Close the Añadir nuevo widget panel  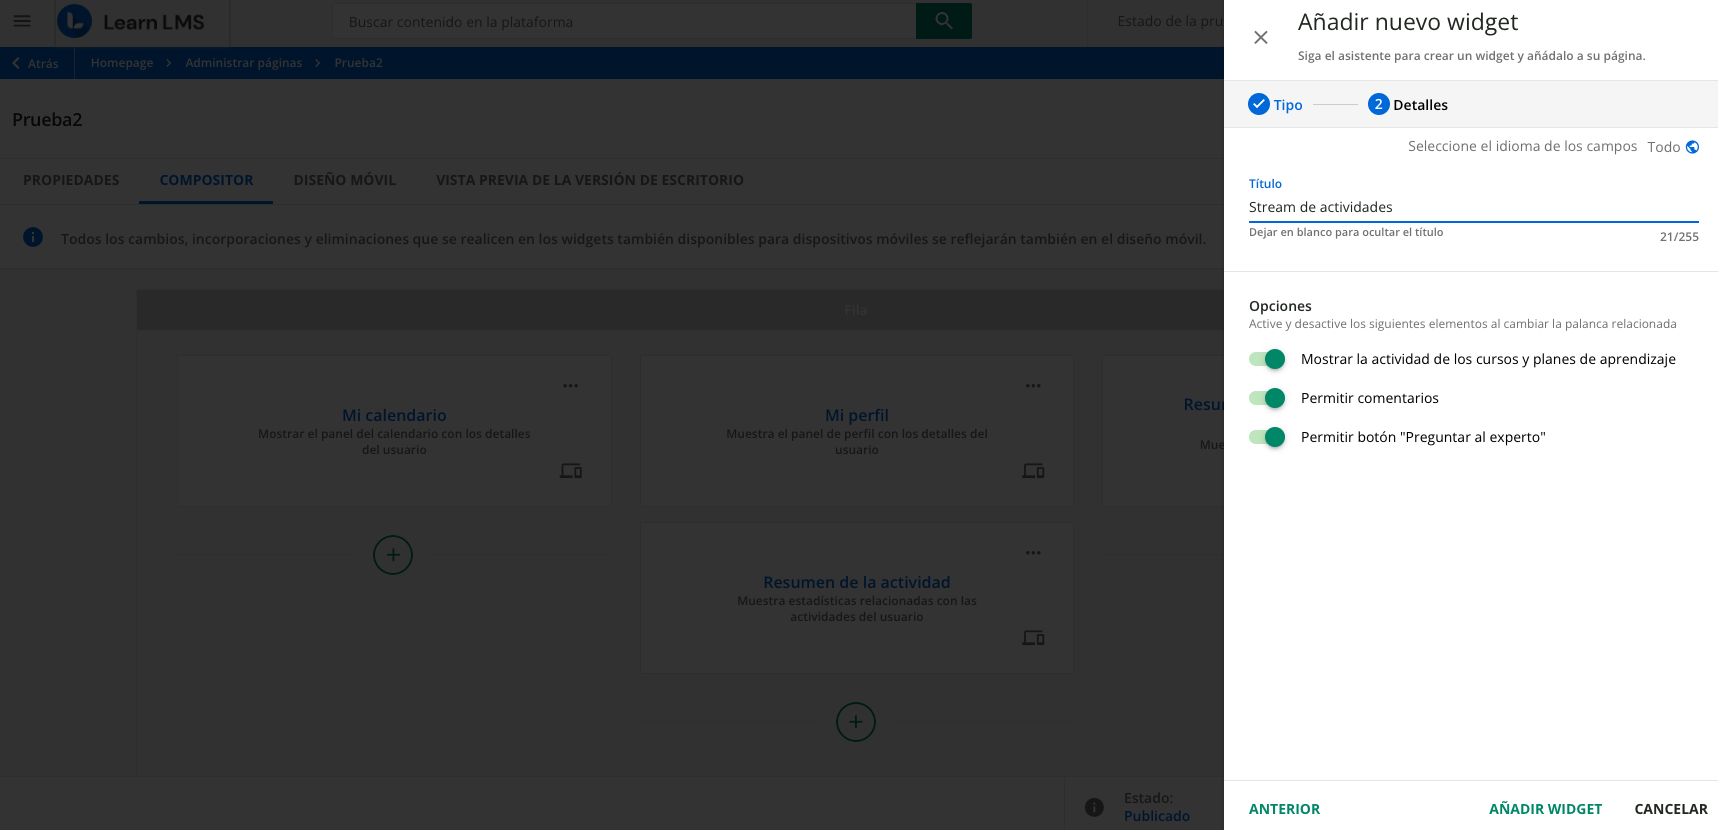coord(1261,37)
